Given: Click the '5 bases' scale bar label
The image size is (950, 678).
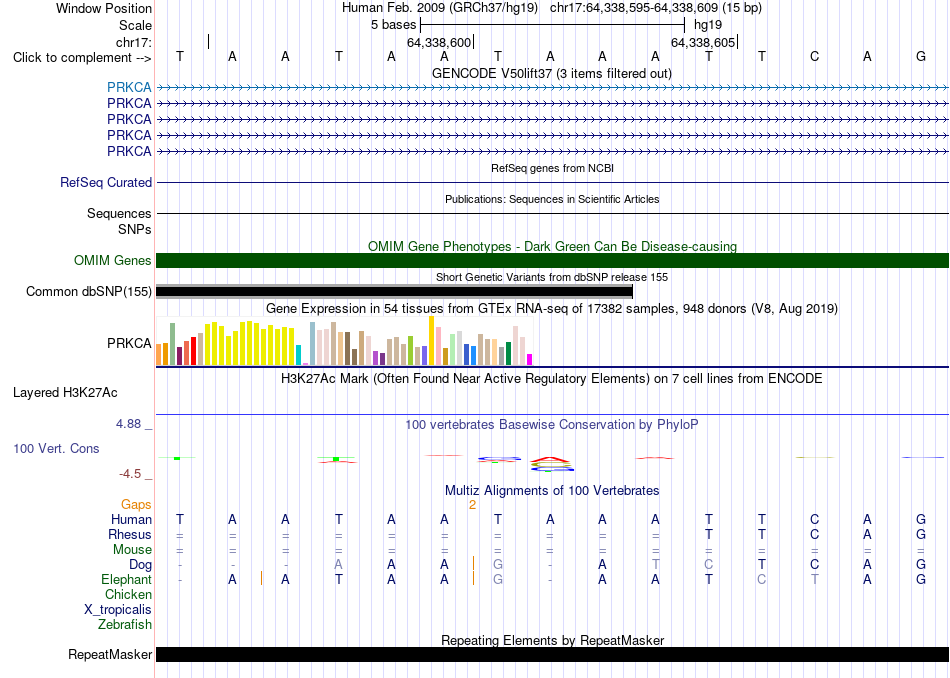Looking at the screenshot, I should pyautogui.click(x=394, y=25).
